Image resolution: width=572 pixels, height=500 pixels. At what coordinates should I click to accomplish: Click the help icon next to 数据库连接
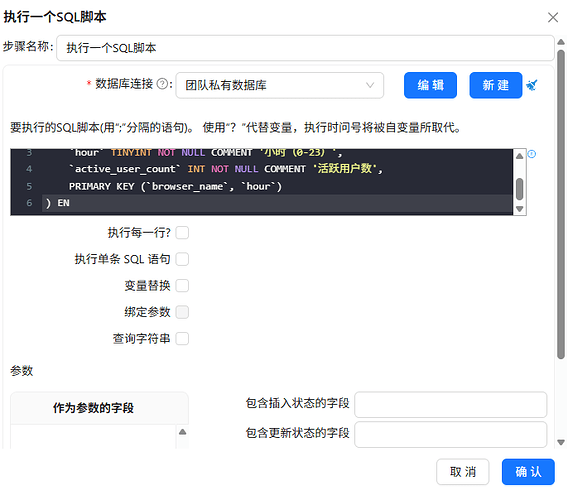[162, 84]
